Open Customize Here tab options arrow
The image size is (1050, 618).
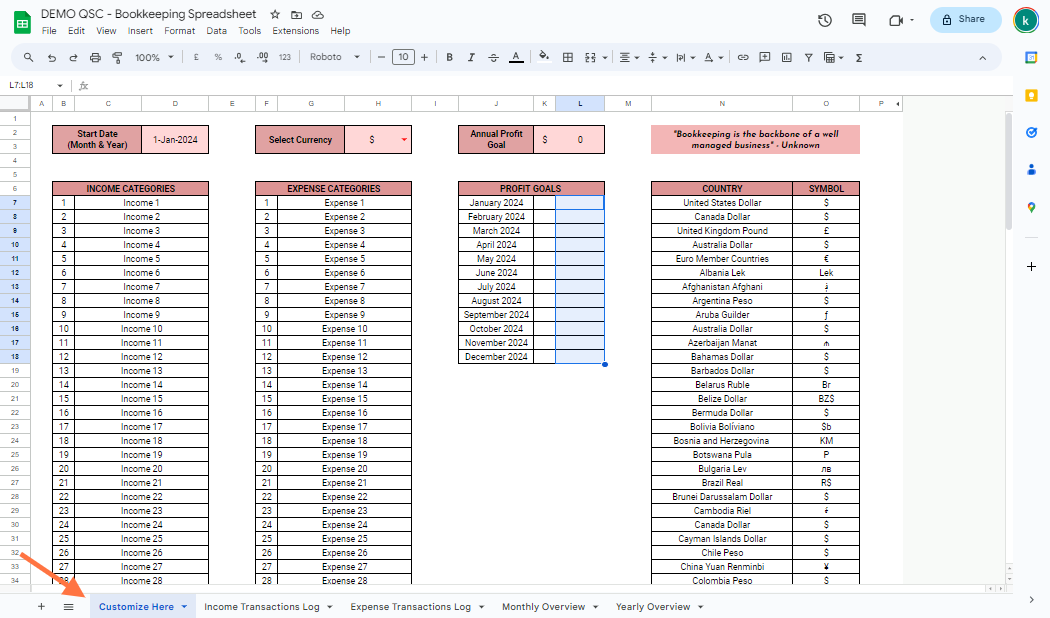pos(184,607)
